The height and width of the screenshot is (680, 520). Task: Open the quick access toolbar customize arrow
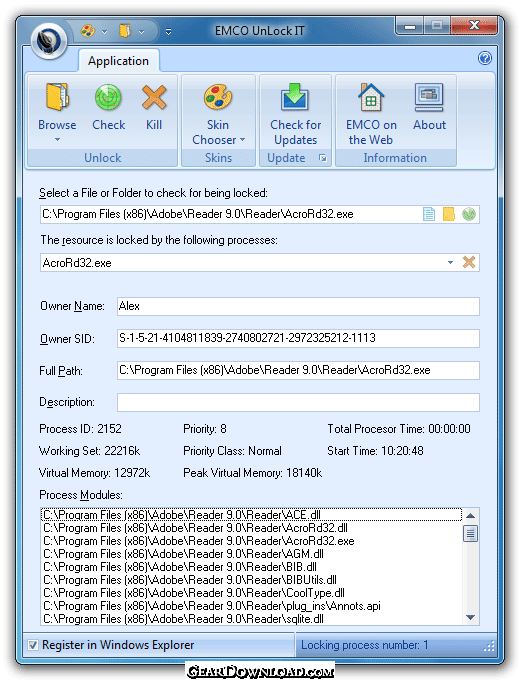point(168,32)
